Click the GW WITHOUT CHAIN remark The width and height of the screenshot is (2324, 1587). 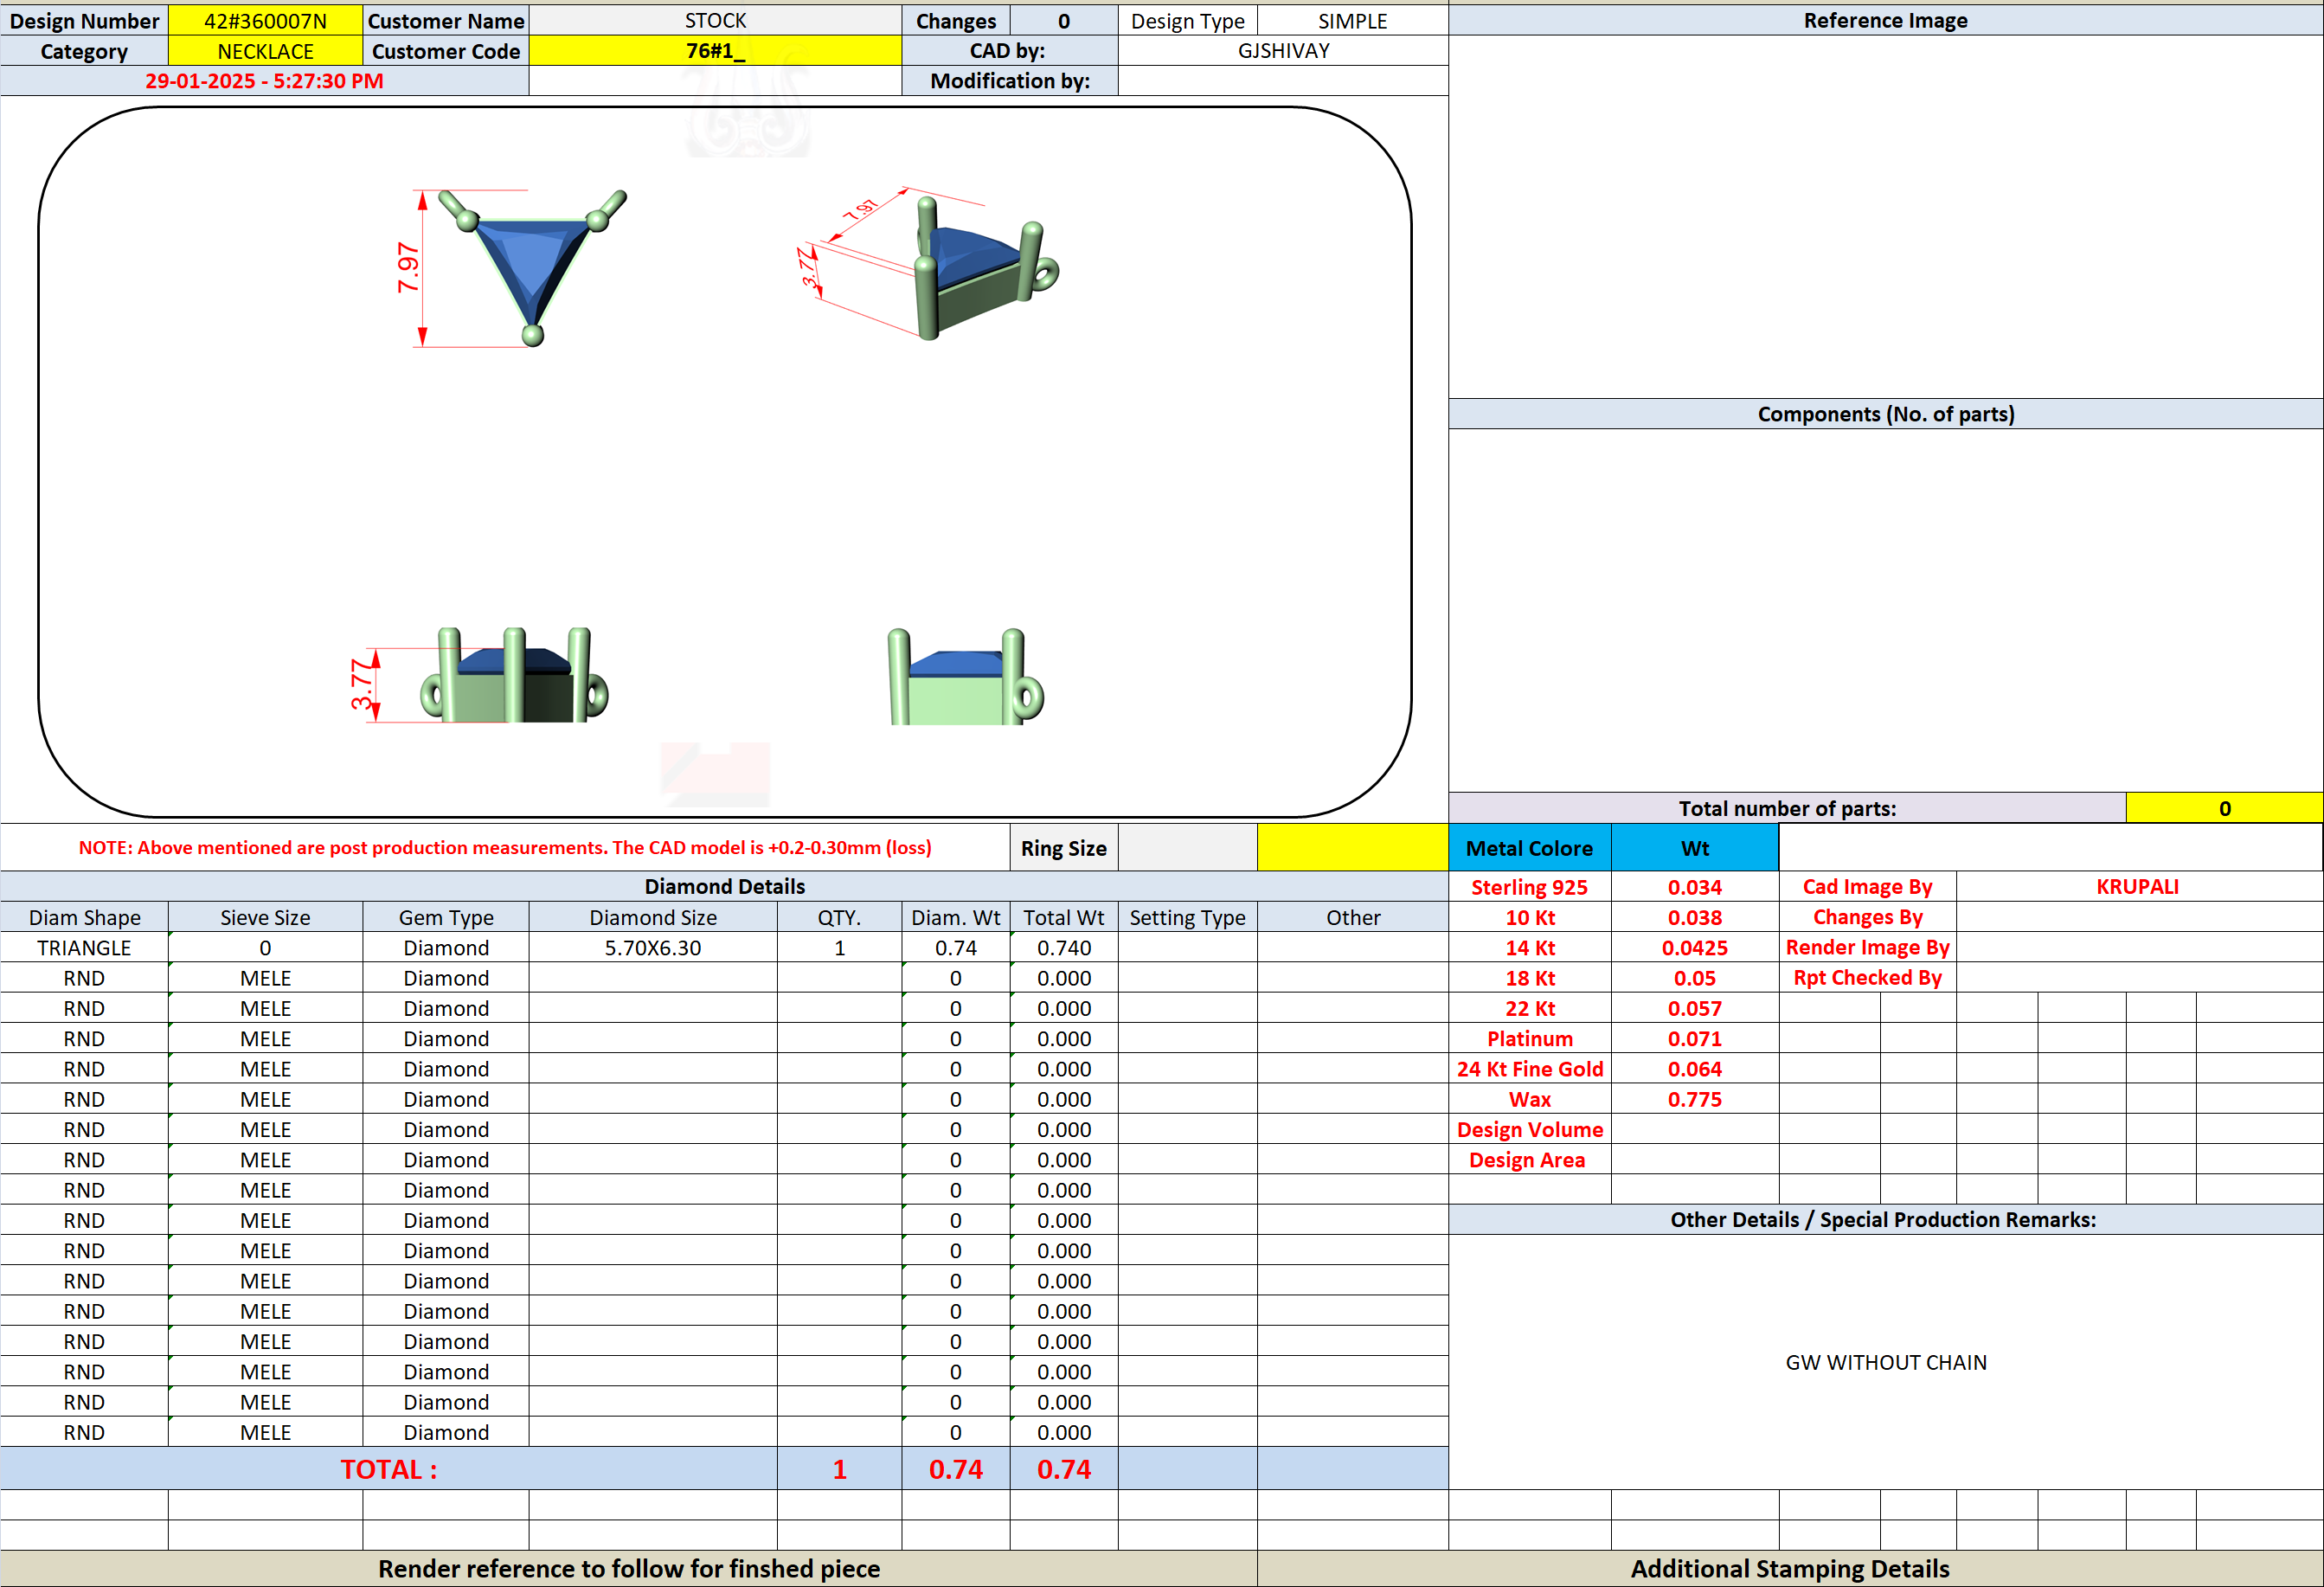pyautogui.click(x=1885, y=1362)
